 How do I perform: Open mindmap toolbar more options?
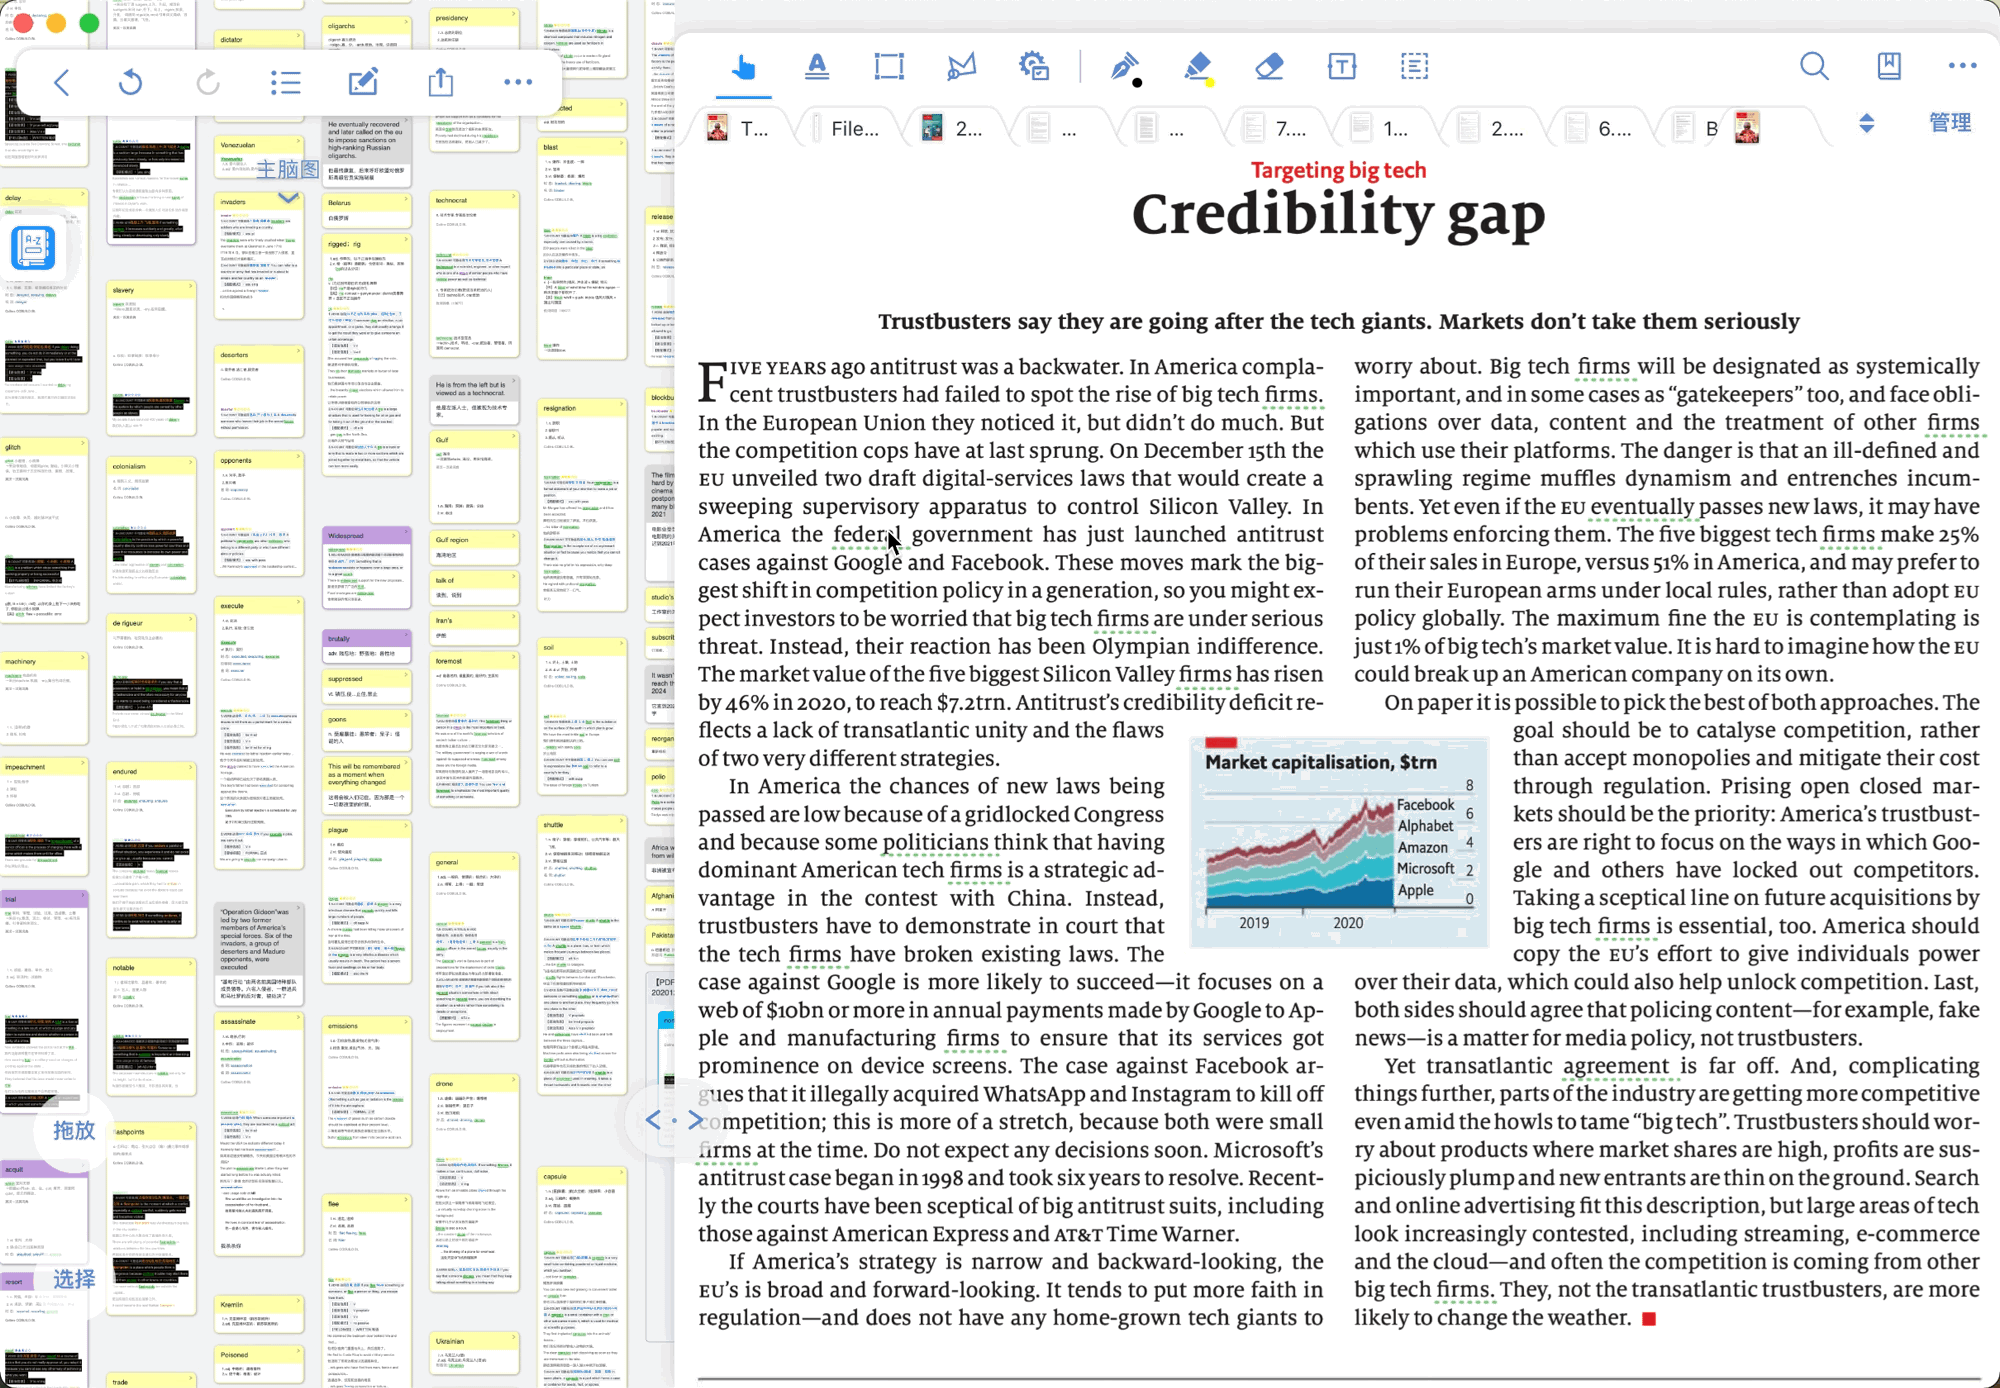518,82
